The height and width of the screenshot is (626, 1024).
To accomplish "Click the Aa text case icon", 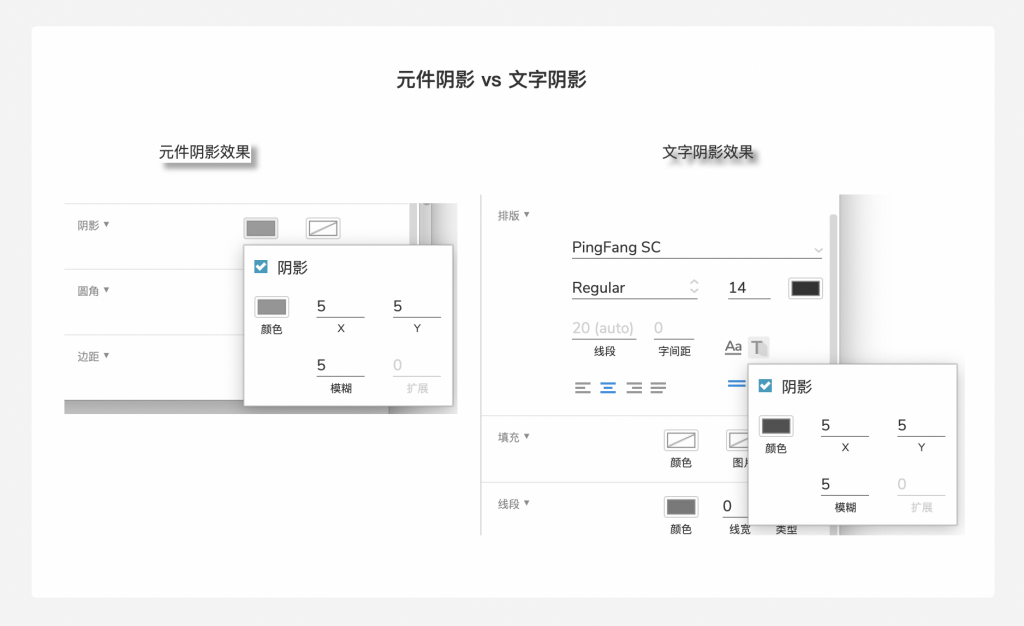I will click(x=733, y=347).
